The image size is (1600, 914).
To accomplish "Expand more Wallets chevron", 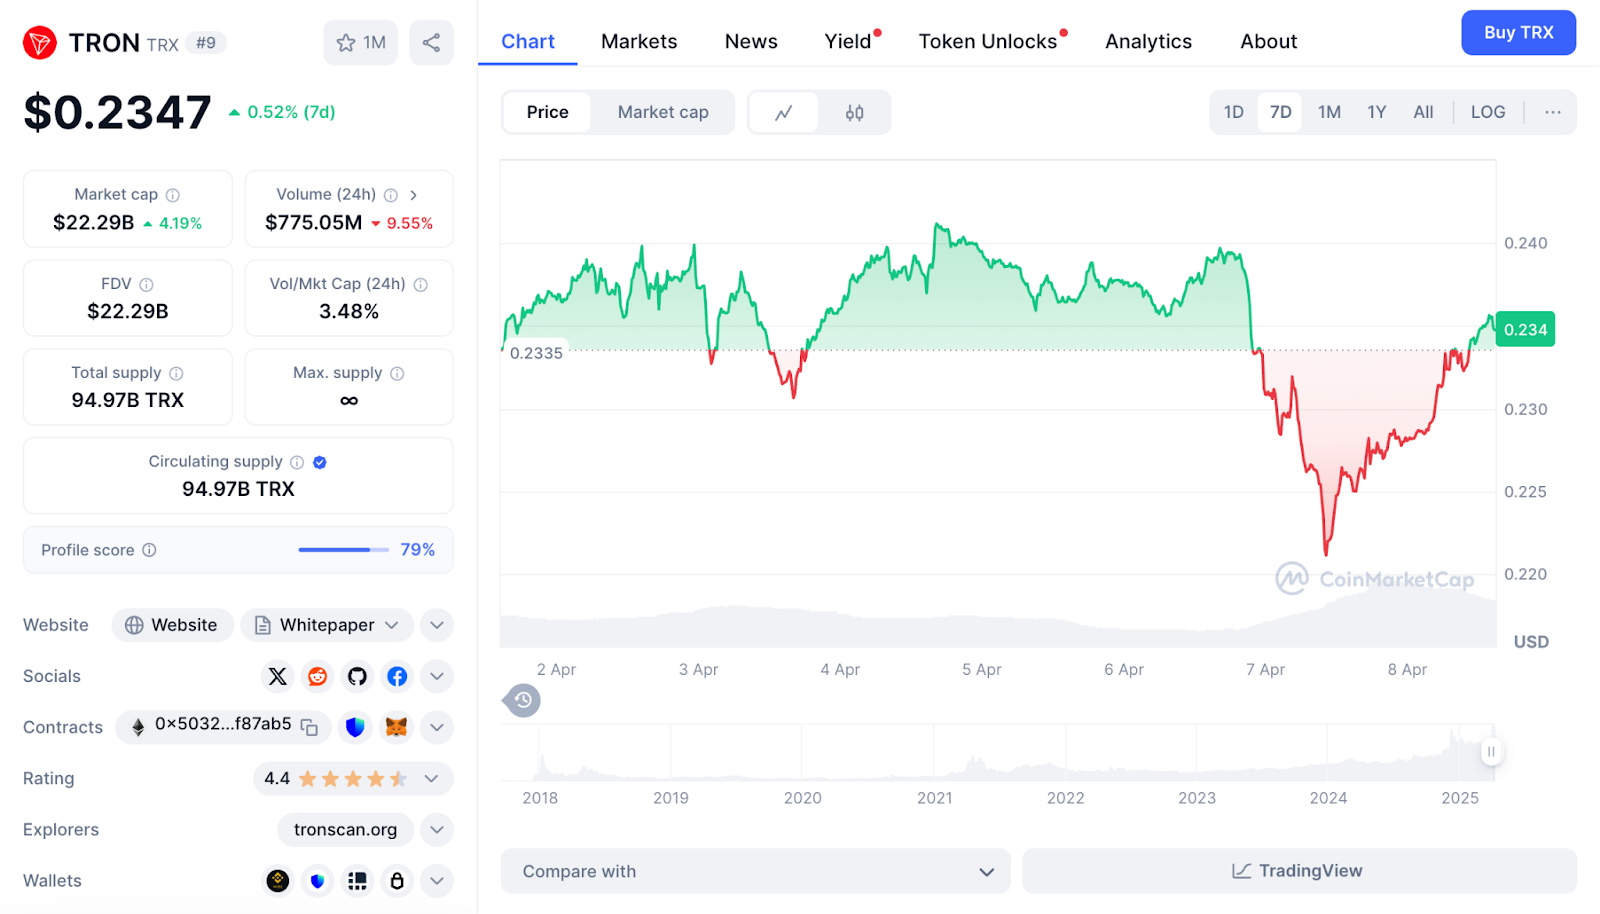I will [437, 881].
